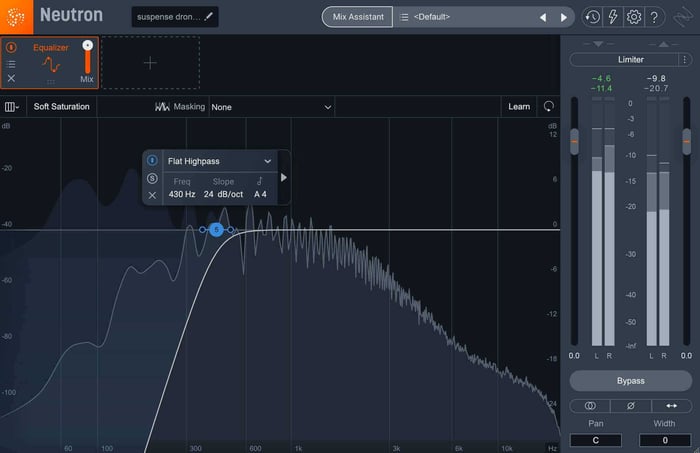The height and width of the screenshot is (453, 700).
Task: Open the Limiter options three-dot menu
Action: coord(684,59)
